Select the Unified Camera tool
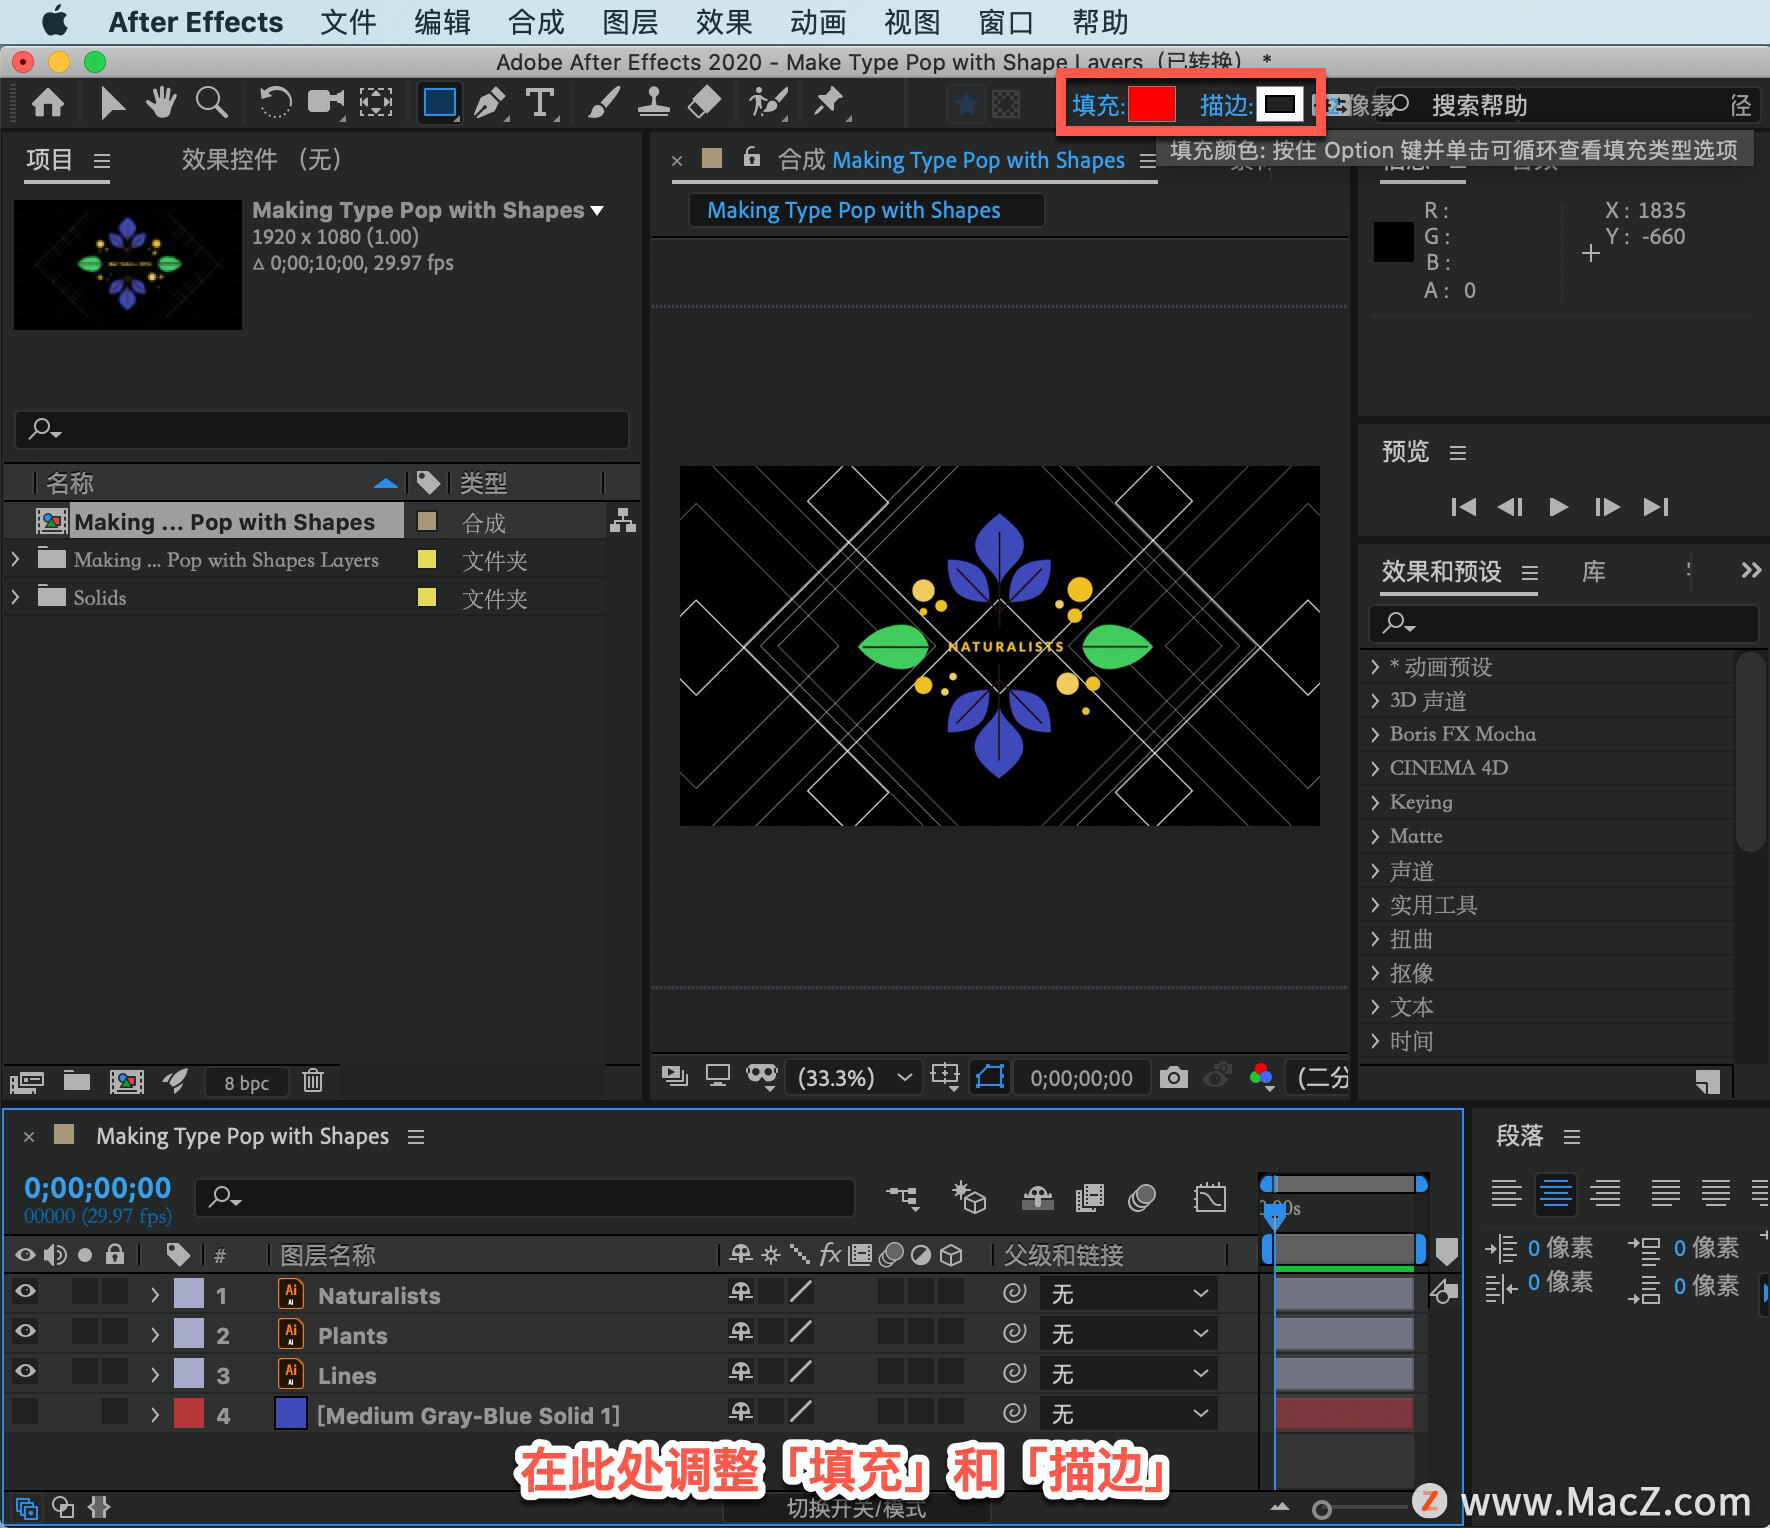Image resolution: width=1770 pixels, height=1528 pixels. tap(326, 103)
